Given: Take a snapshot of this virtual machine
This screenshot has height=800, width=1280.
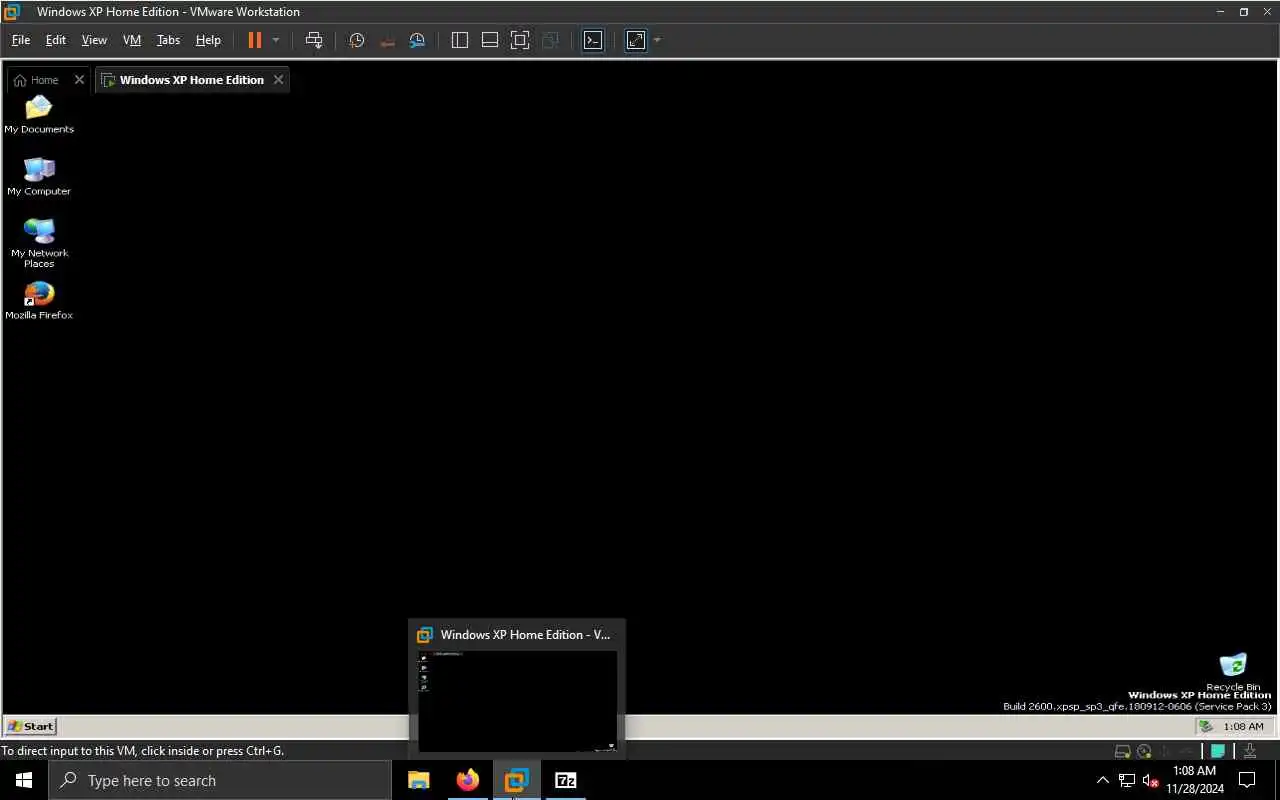Looking at the screenshot, I should click(x=357, y=40).
